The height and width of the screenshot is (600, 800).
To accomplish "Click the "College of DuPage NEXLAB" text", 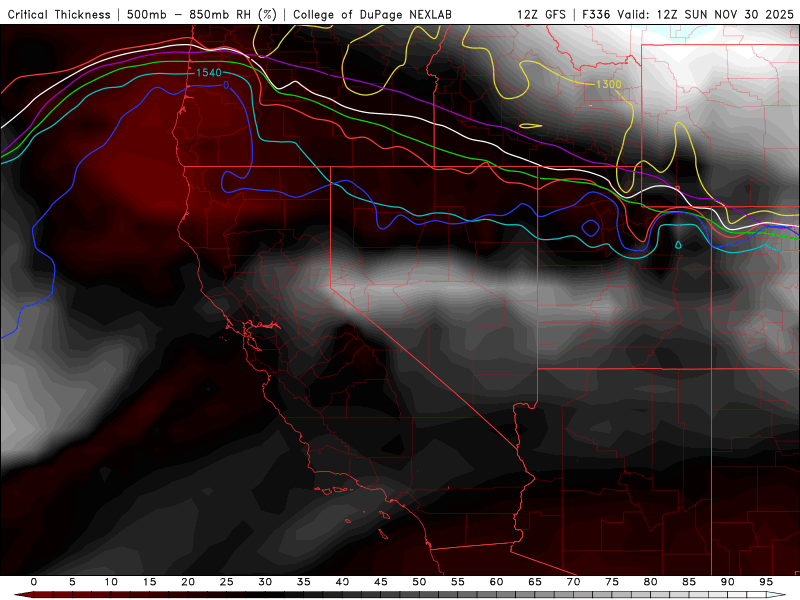I will click(372, 15).
